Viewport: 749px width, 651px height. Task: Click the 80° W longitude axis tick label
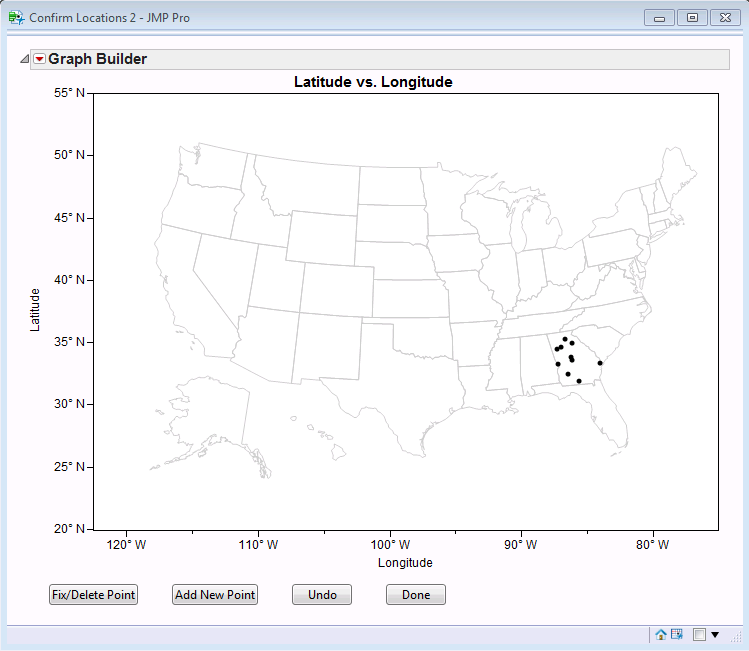(x=653, y=544)
